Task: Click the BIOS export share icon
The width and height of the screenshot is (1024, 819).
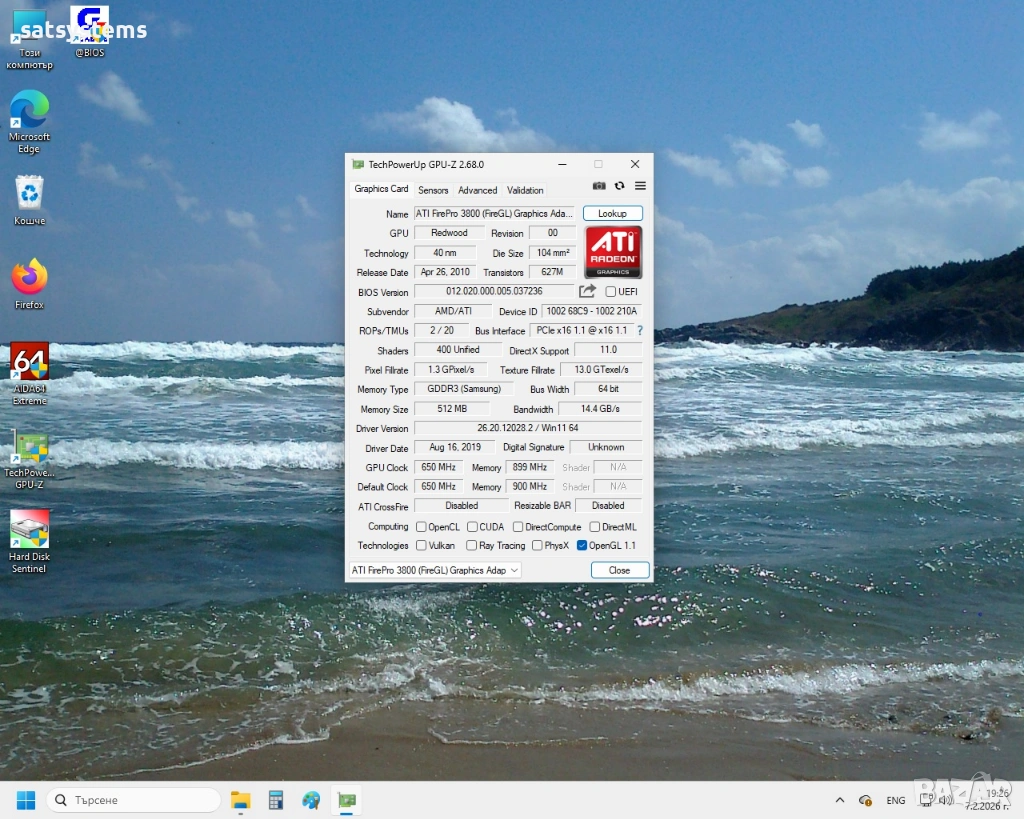Action: (x=588, y=291)
